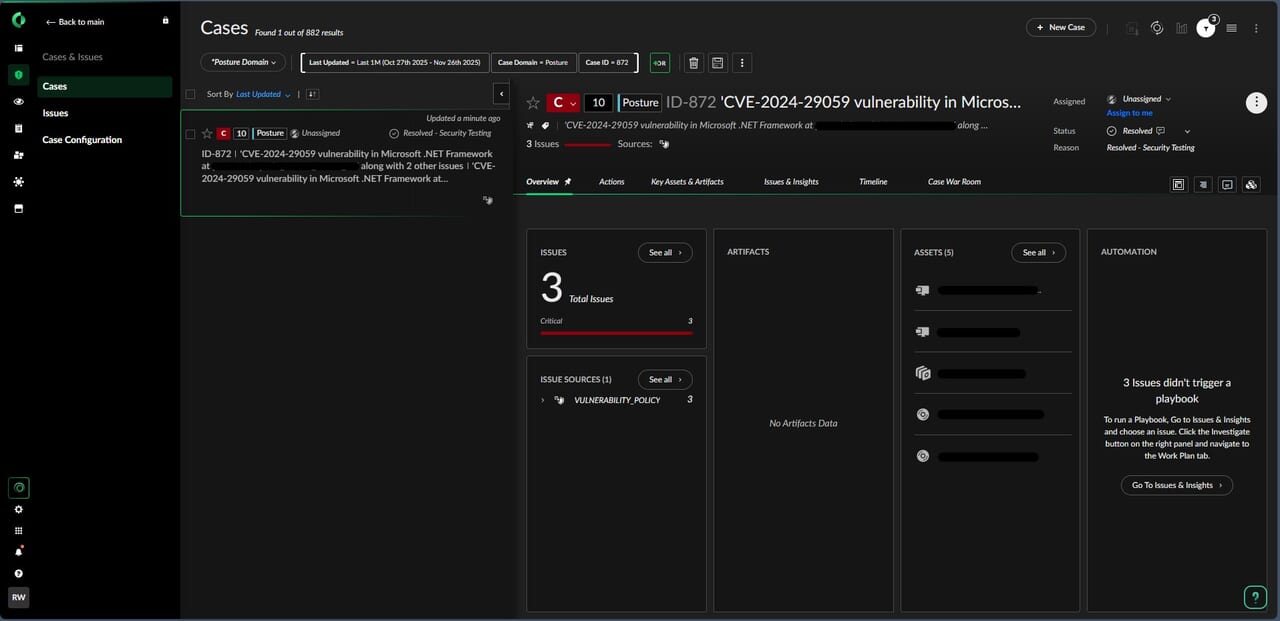
Task: Open the filter funnel icon with badge
Action: click(x=1206, y=28)
